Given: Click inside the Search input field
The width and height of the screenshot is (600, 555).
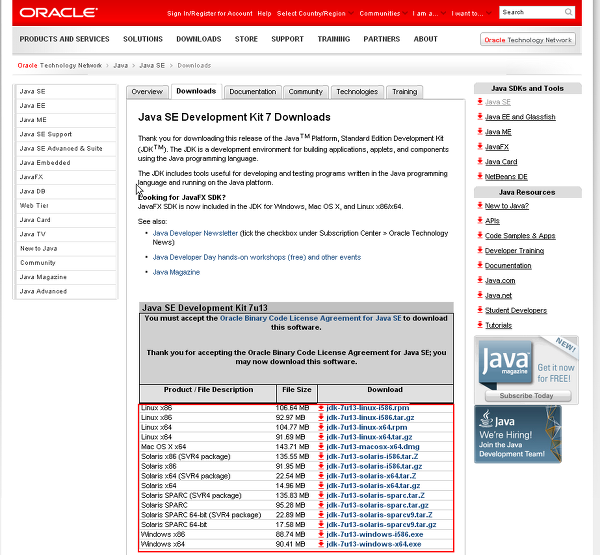Looking at the screenshot, I should (532, 12).
